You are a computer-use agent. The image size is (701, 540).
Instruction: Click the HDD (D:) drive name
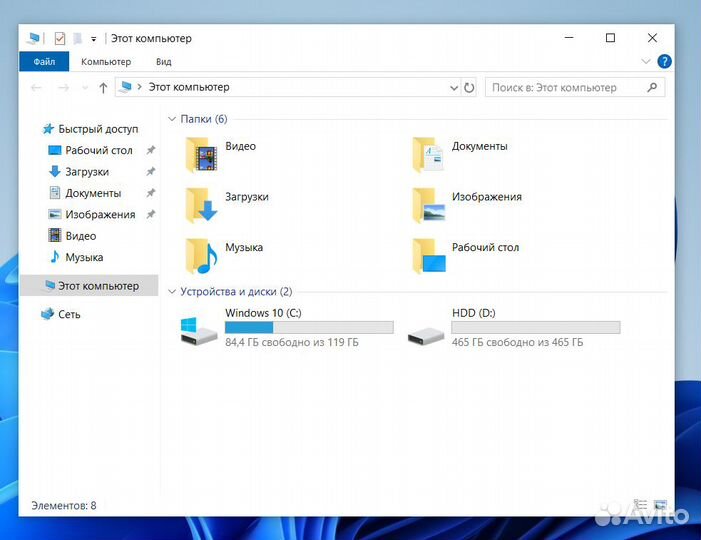click(473, 313)
